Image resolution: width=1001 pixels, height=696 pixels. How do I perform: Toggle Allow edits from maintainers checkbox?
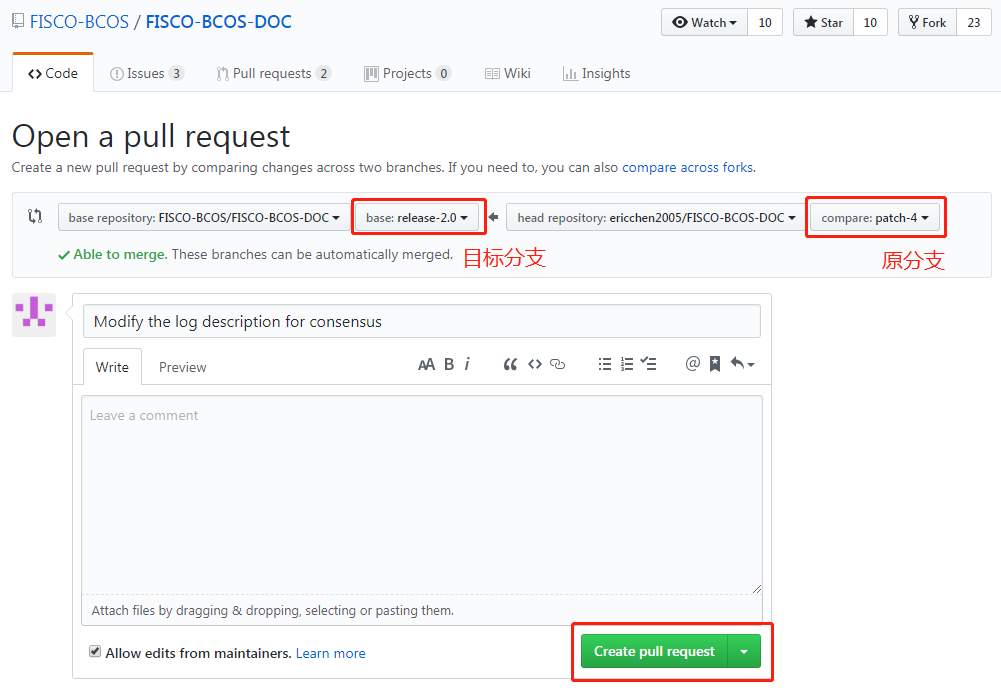95,651
